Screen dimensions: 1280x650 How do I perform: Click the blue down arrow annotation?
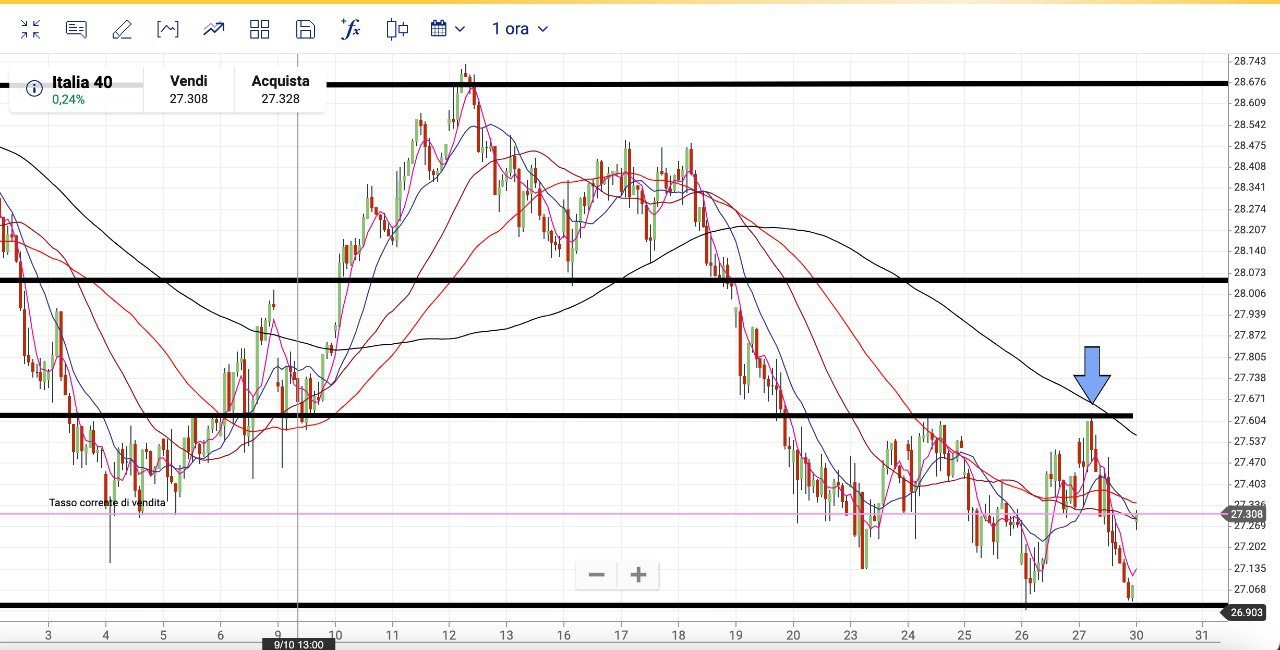pyautogui.click(x=1092, y=375)
